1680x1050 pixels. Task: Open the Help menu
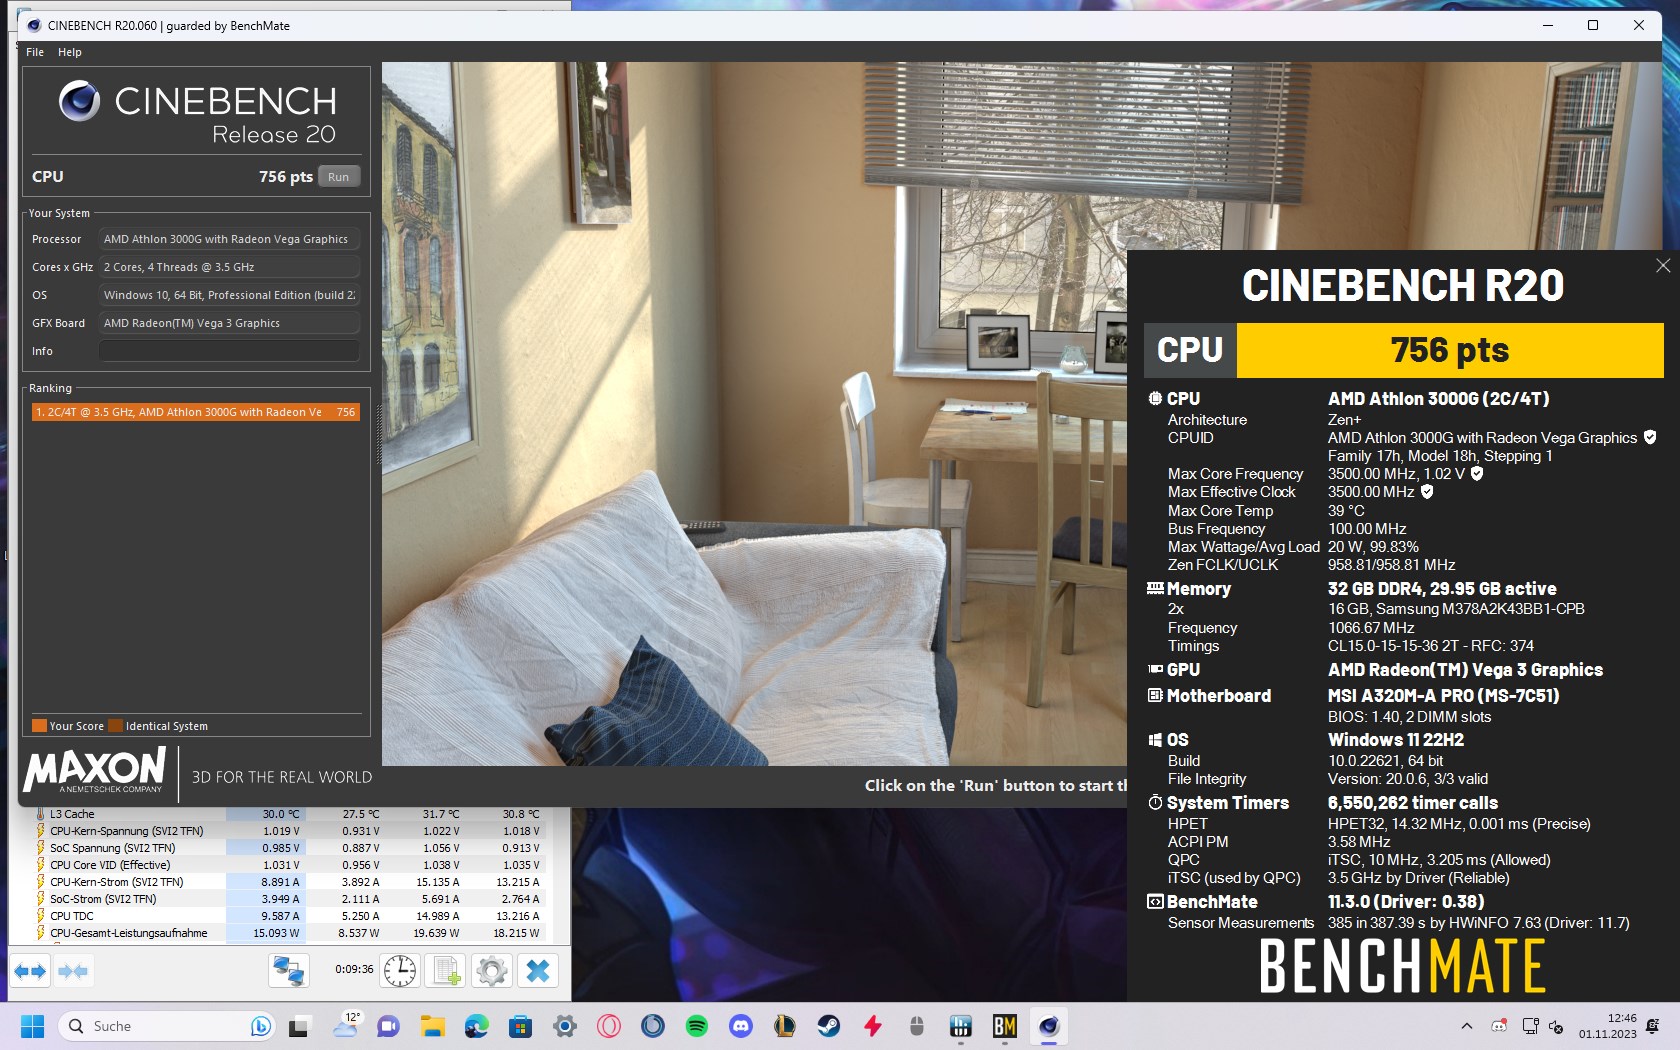[x=70, y=52]
